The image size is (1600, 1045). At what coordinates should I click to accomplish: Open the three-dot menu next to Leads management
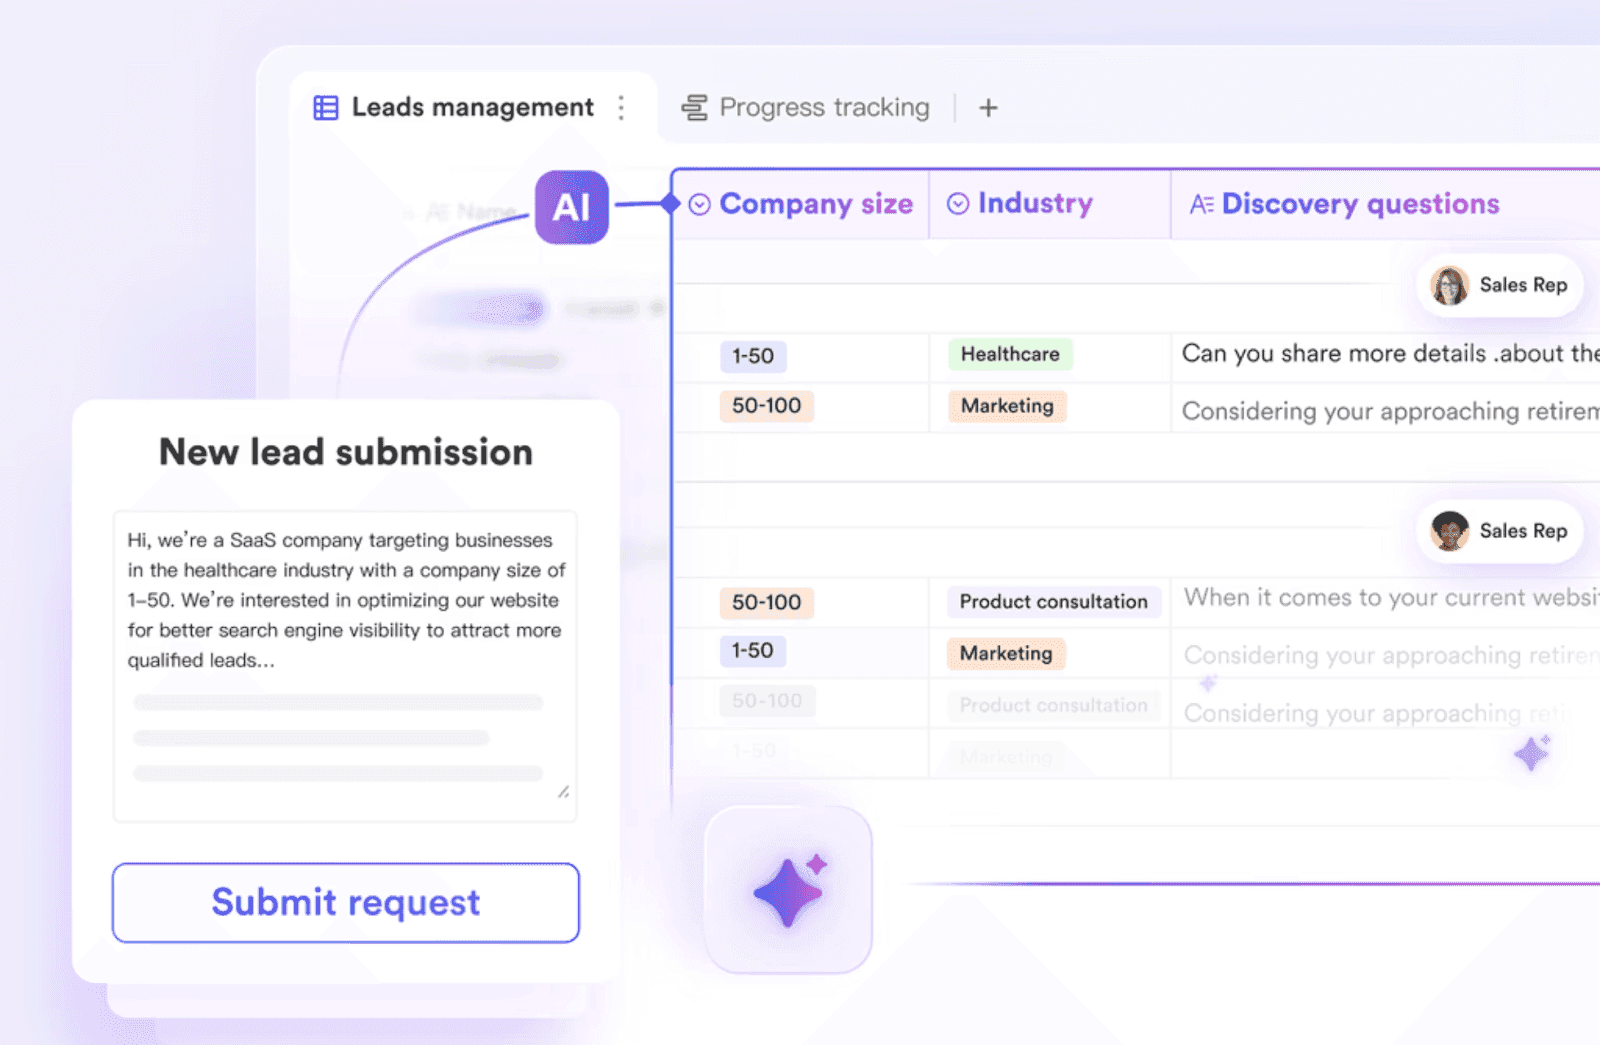click(x=622, y=107)
